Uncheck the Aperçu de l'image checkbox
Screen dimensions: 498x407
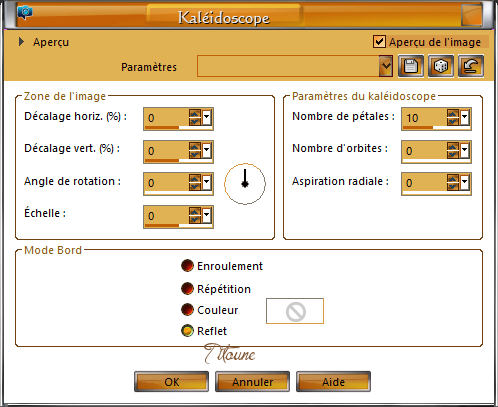click(x=379, y=42)
